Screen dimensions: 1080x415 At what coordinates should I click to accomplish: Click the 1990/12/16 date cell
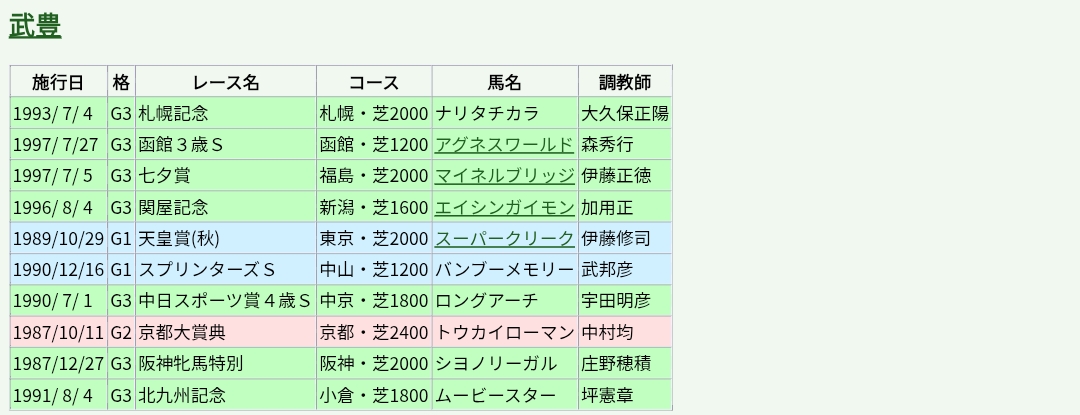click(x=59, y=270)
